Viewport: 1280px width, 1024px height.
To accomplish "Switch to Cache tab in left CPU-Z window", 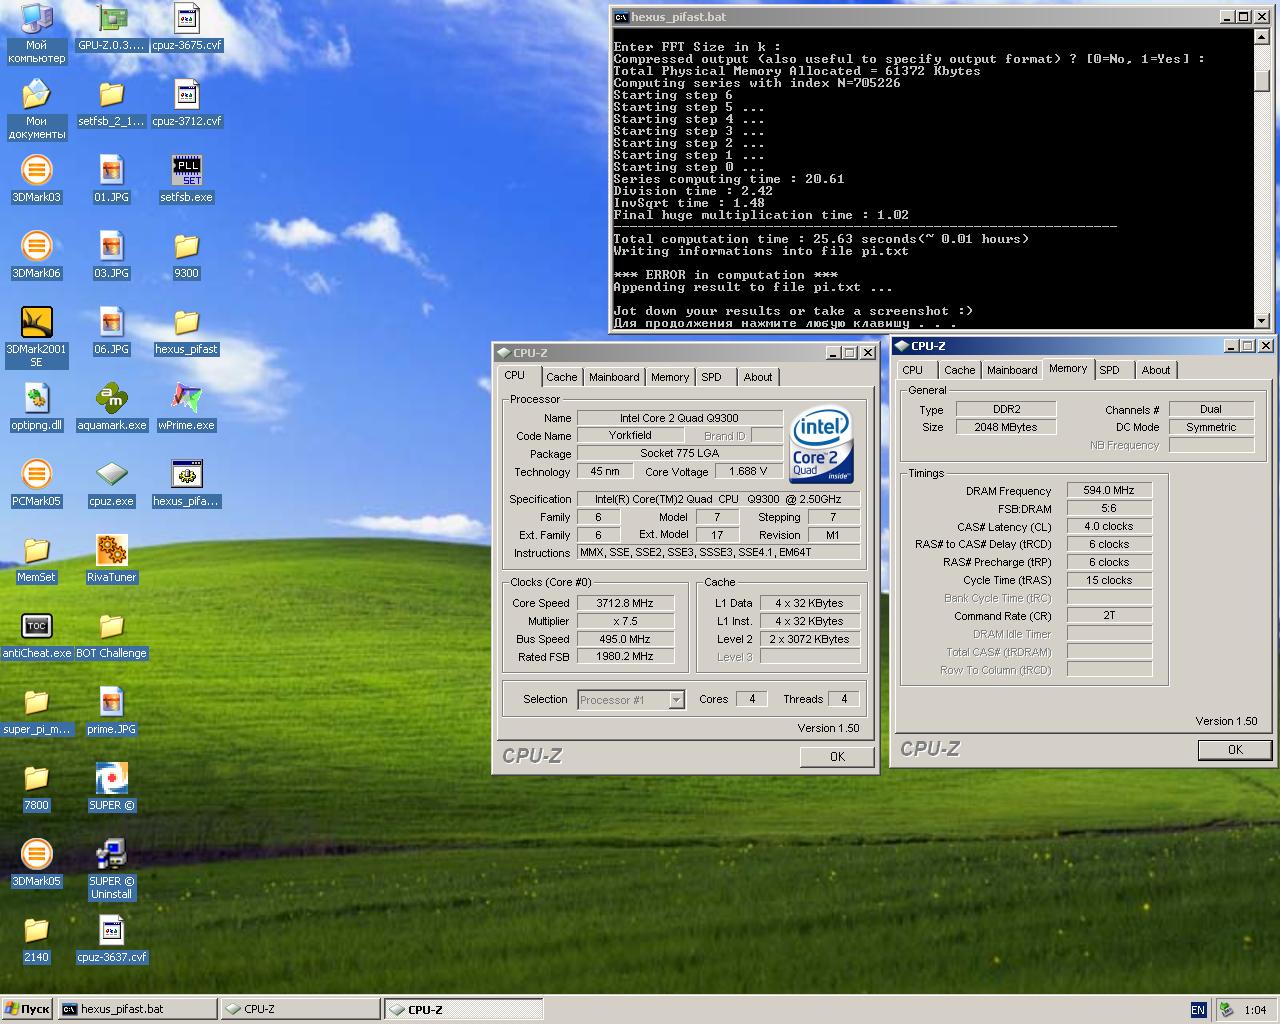I will pos(561,377).
